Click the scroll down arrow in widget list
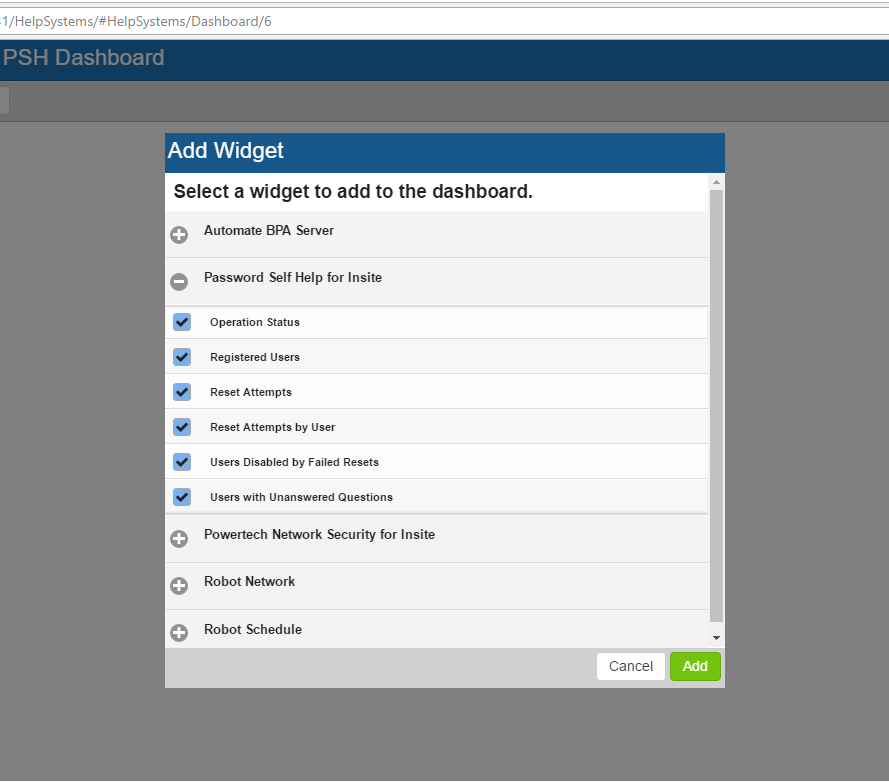Viewport: 889px width, 782px height. coord(717,638)
